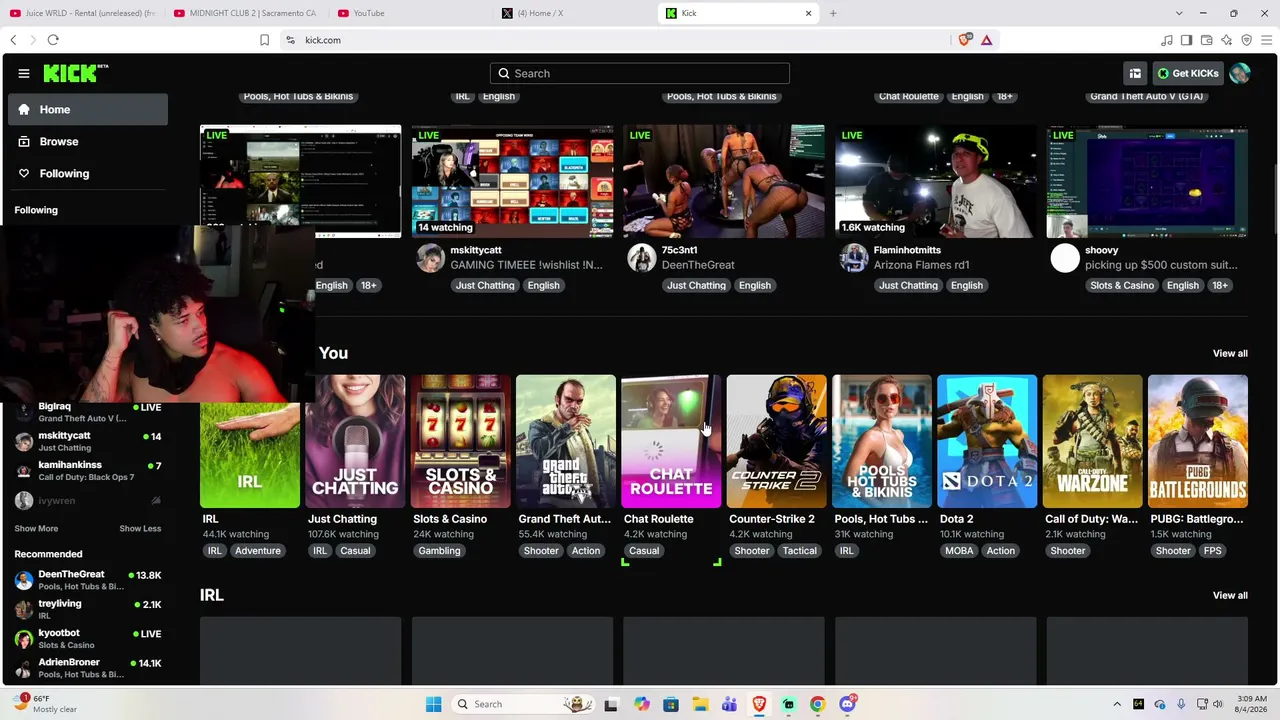
Task: Focus the Kick search box
Action: (640, 73)
